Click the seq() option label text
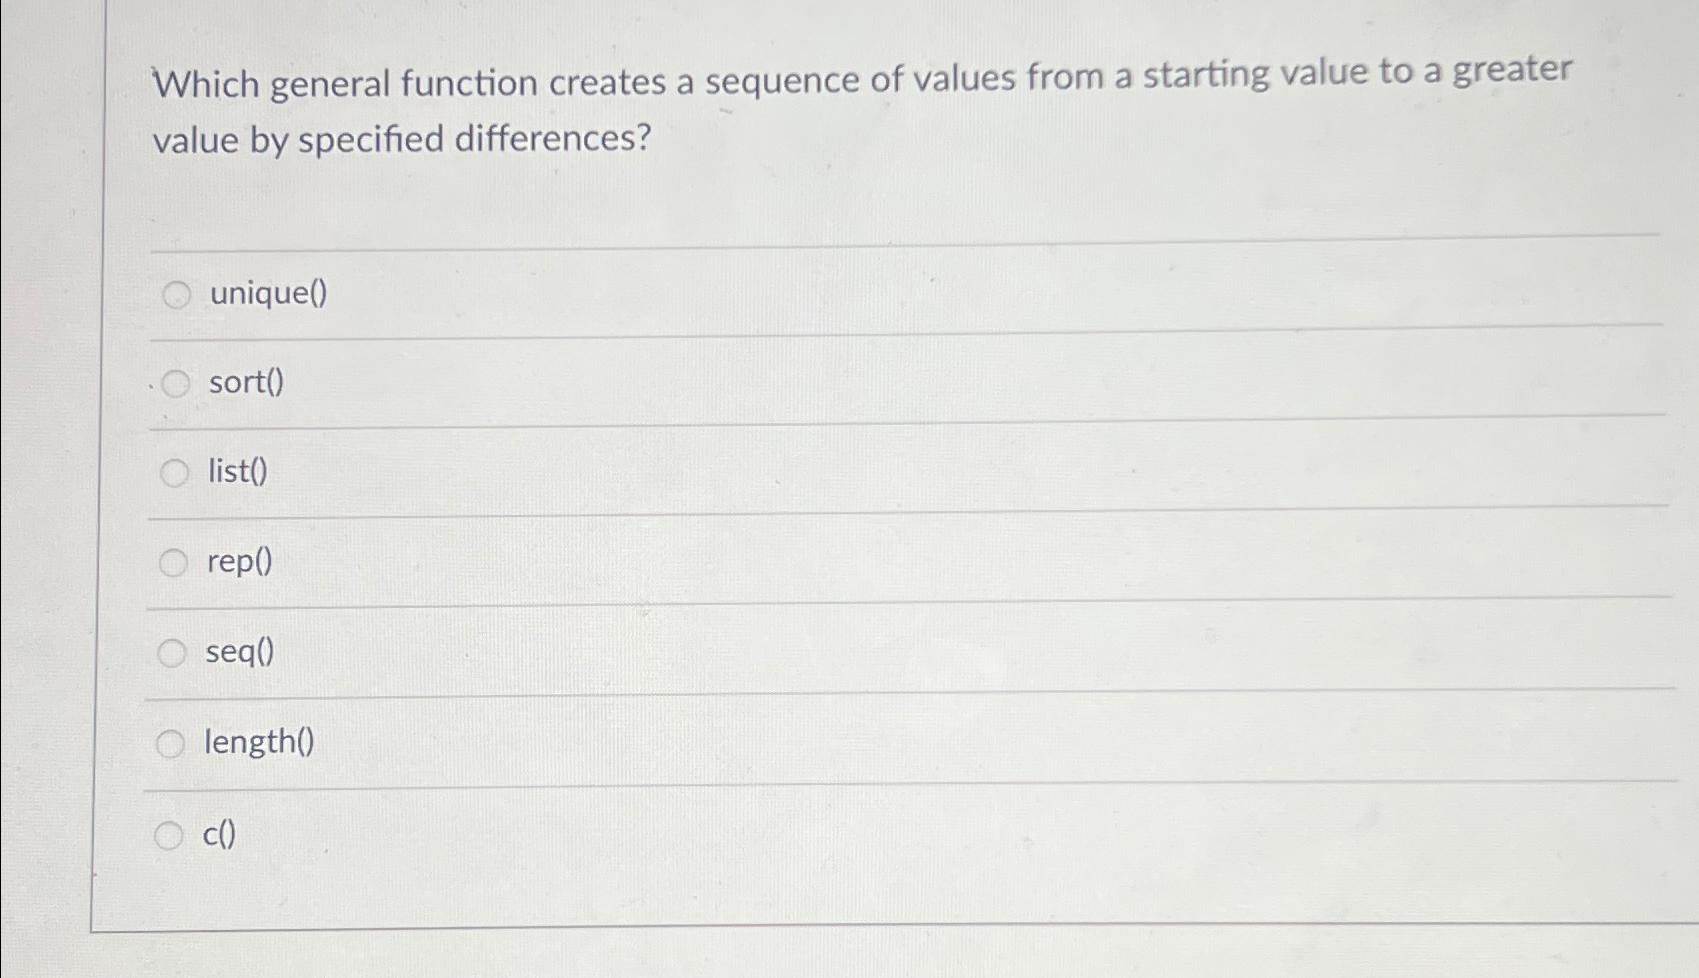The height and width of the screenshot is (978, 1699). click(x=240, y=652)
